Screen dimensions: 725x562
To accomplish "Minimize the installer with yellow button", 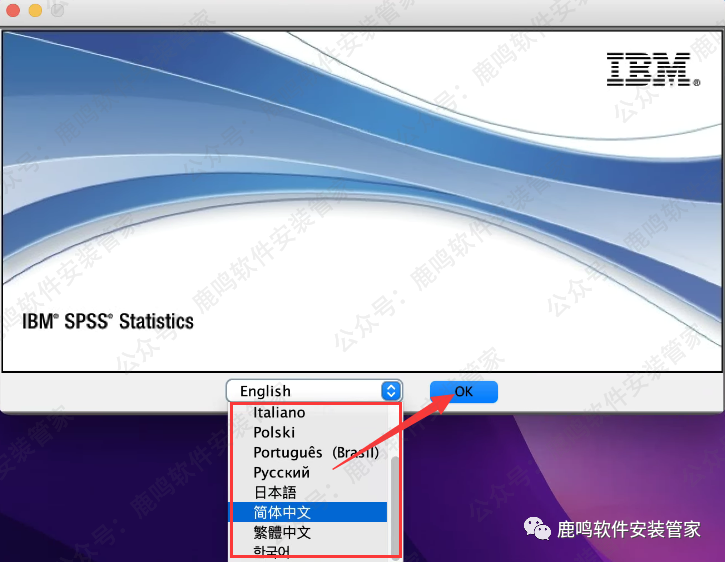I will coord(35,10).
